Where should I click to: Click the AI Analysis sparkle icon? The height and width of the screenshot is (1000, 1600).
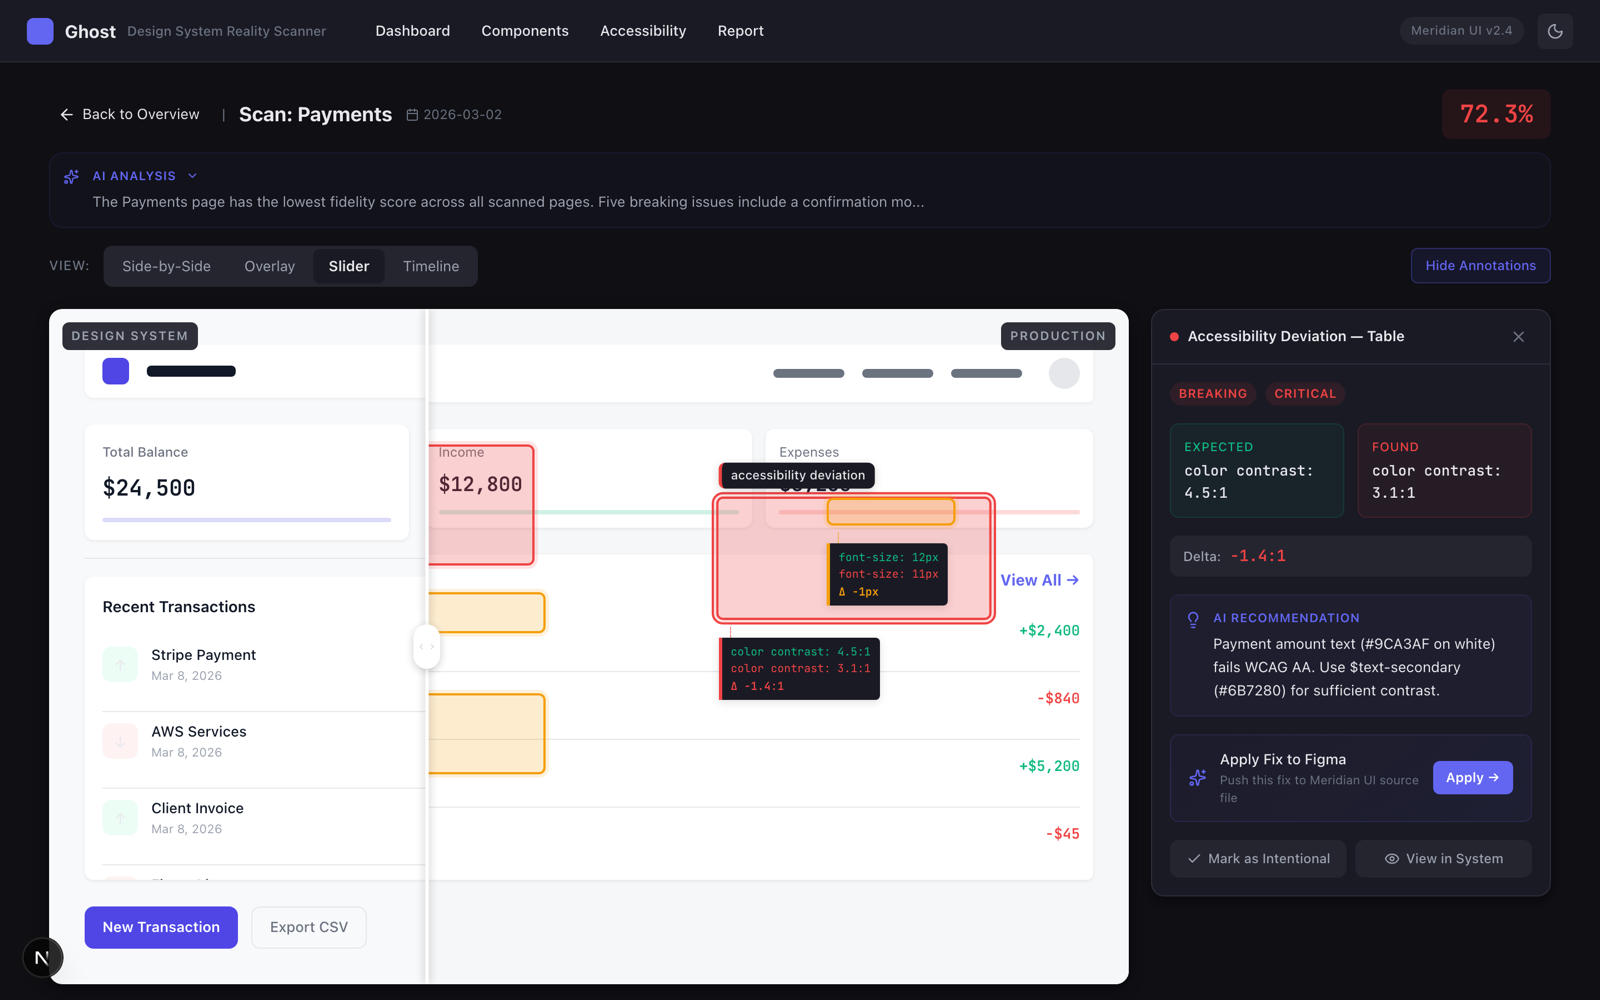point(71,177)
